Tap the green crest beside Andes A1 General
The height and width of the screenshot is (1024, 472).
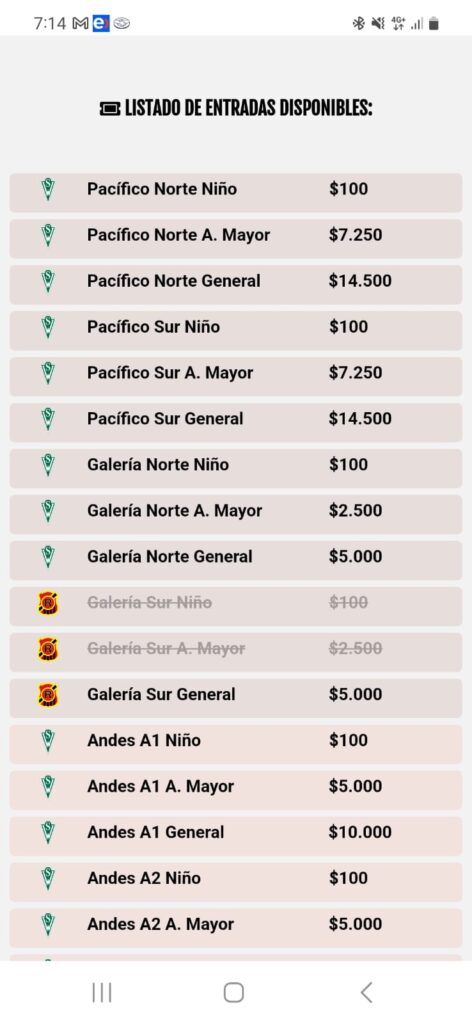pos(48,832)
